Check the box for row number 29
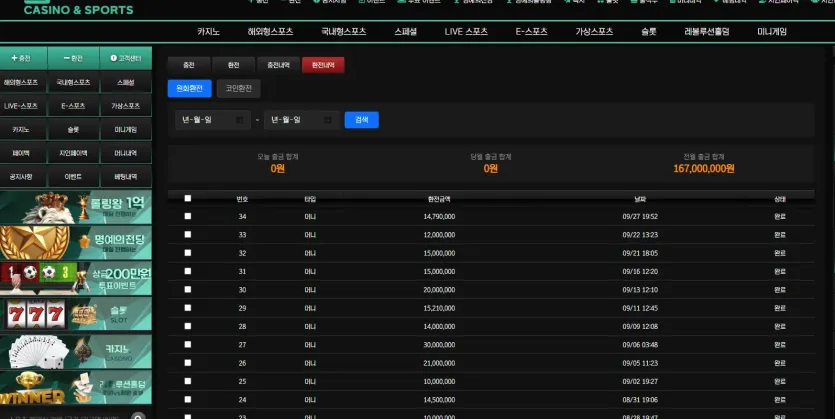835x419 pixels. [x=187, y=308]
